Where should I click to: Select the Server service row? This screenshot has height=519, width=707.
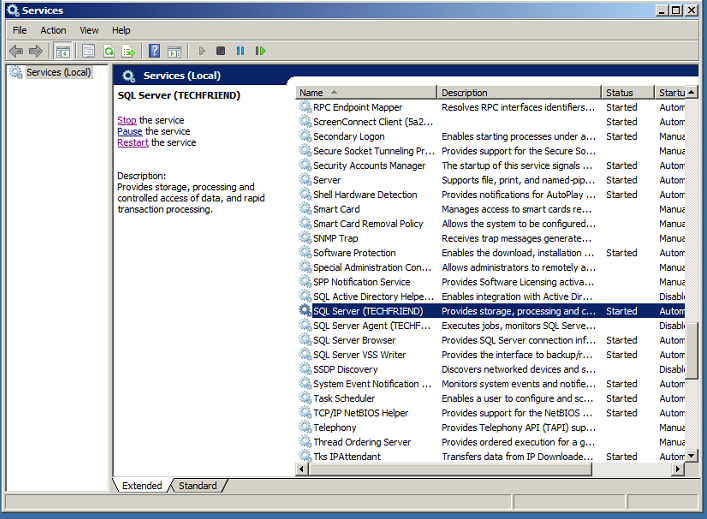[491, 179]
